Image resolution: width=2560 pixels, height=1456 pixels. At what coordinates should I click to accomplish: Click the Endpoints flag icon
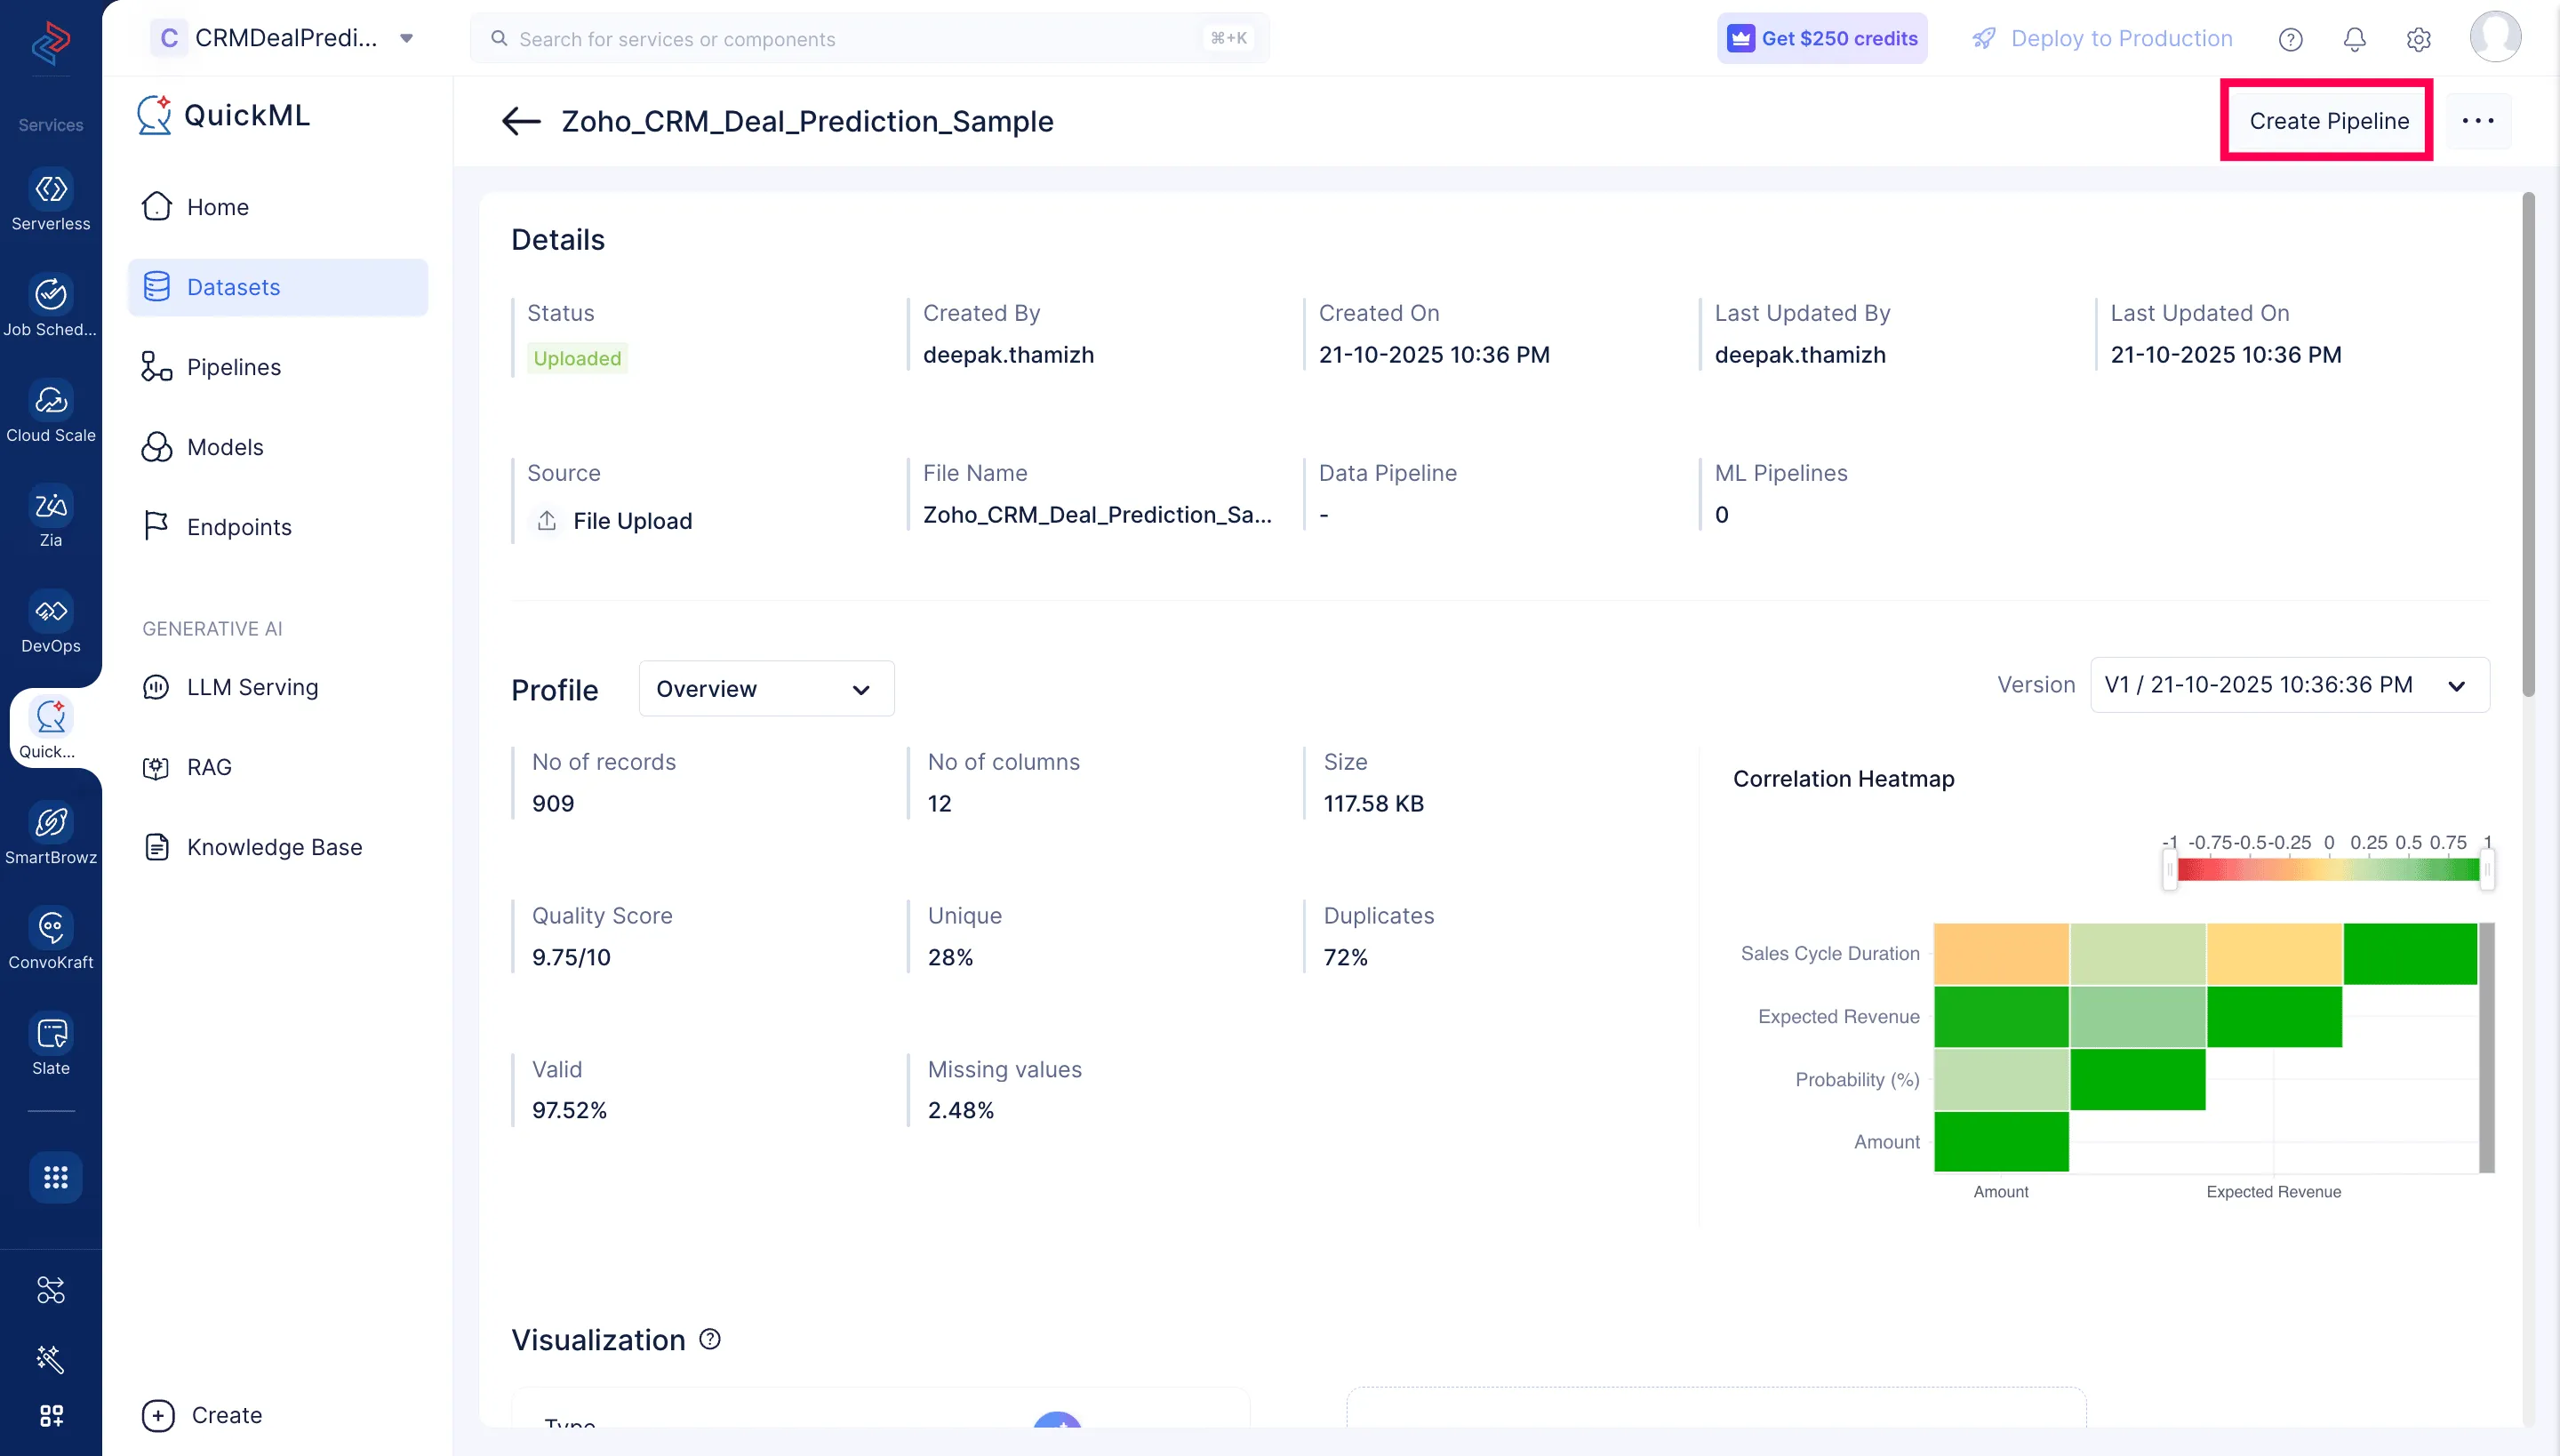click(158, 526)
